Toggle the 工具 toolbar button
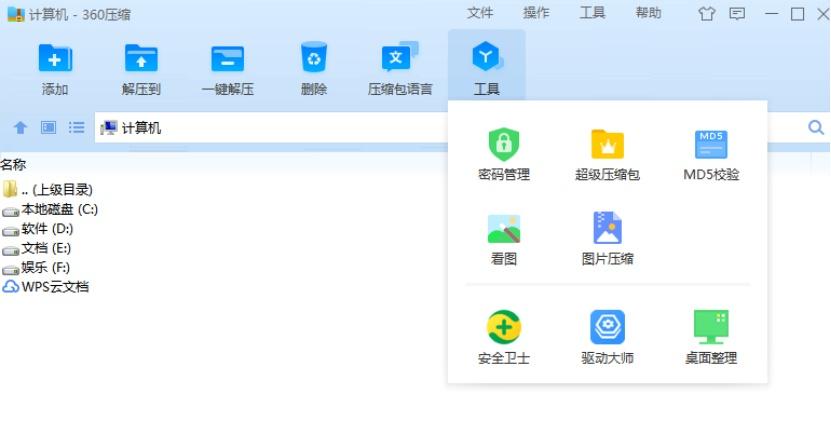831x422 pixels. point(487,65)
